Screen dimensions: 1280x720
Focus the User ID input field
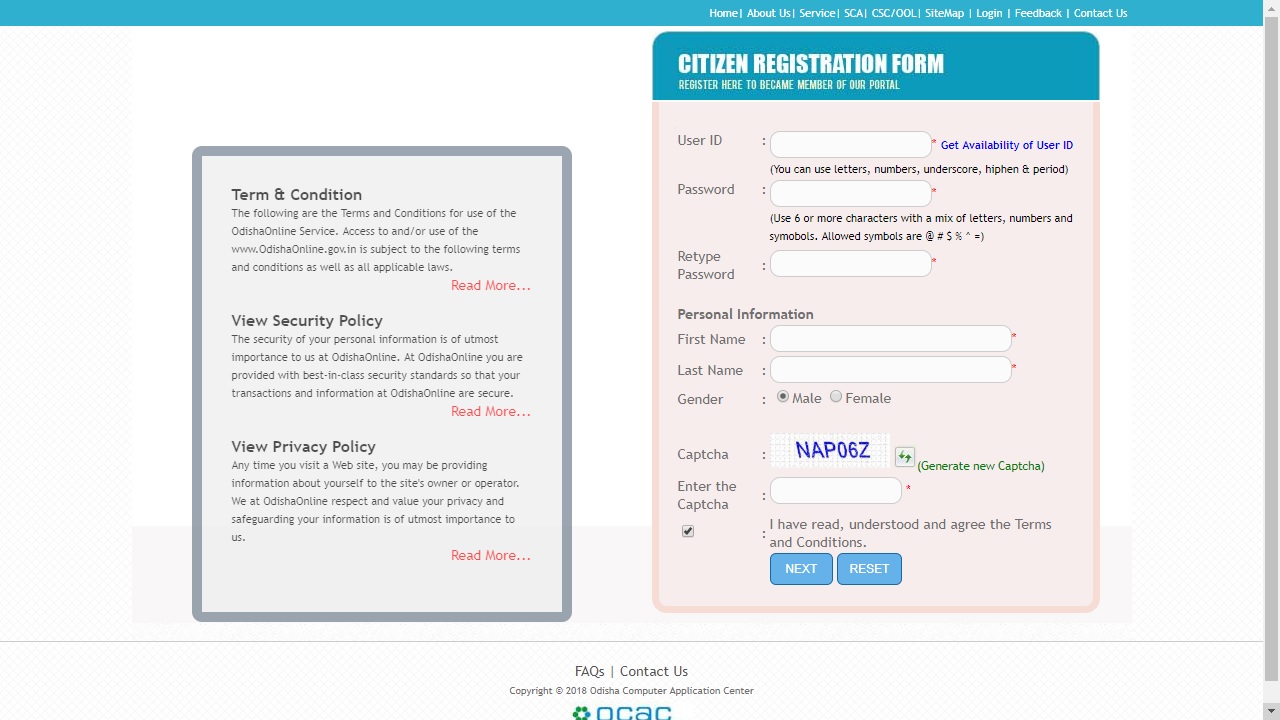click(x=850, y=144)
